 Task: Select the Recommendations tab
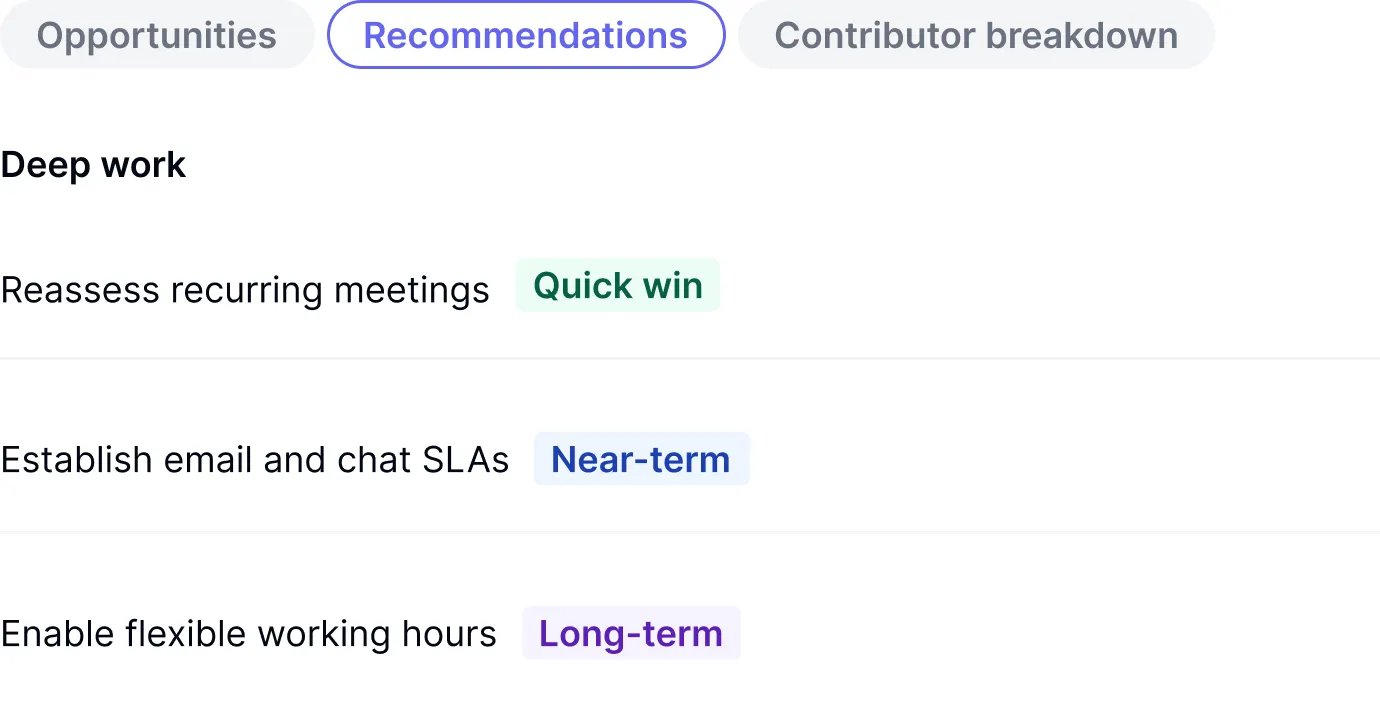click(526, 36)
